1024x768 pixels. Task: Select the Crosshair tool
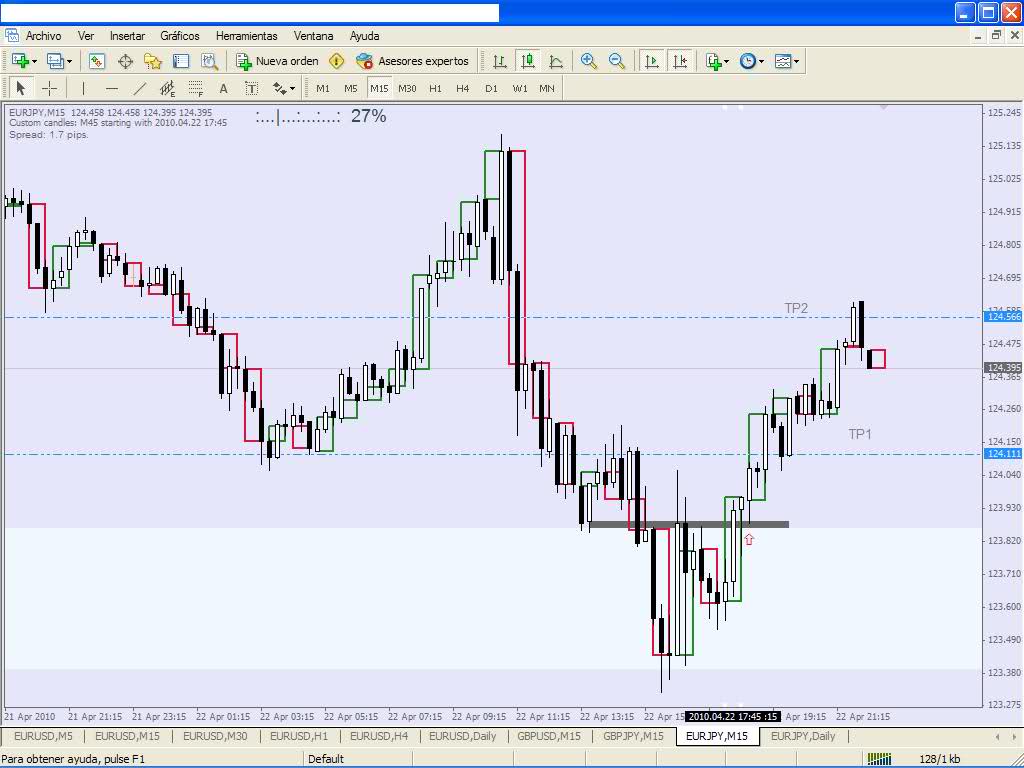click(49, 88)
